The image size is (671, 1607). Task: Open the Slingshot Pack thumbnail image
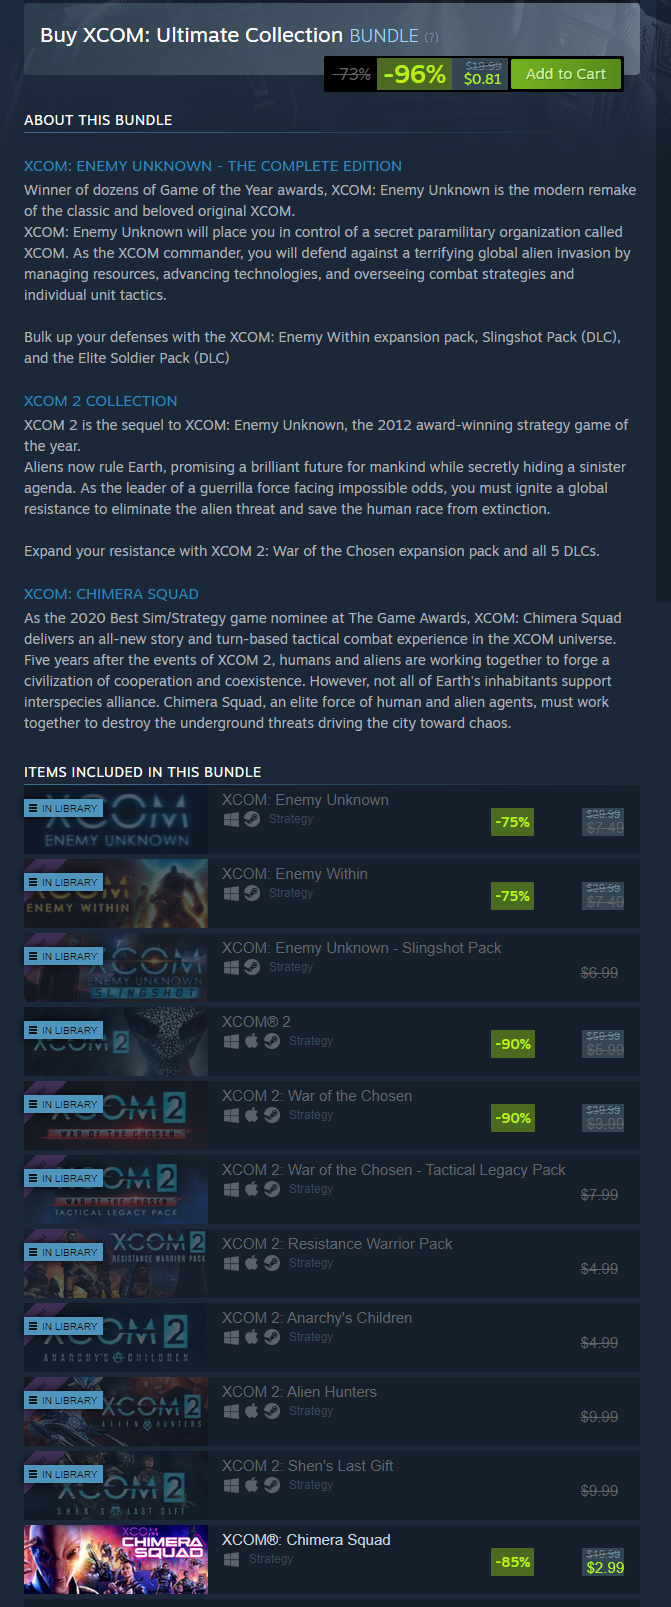point(116,968)
